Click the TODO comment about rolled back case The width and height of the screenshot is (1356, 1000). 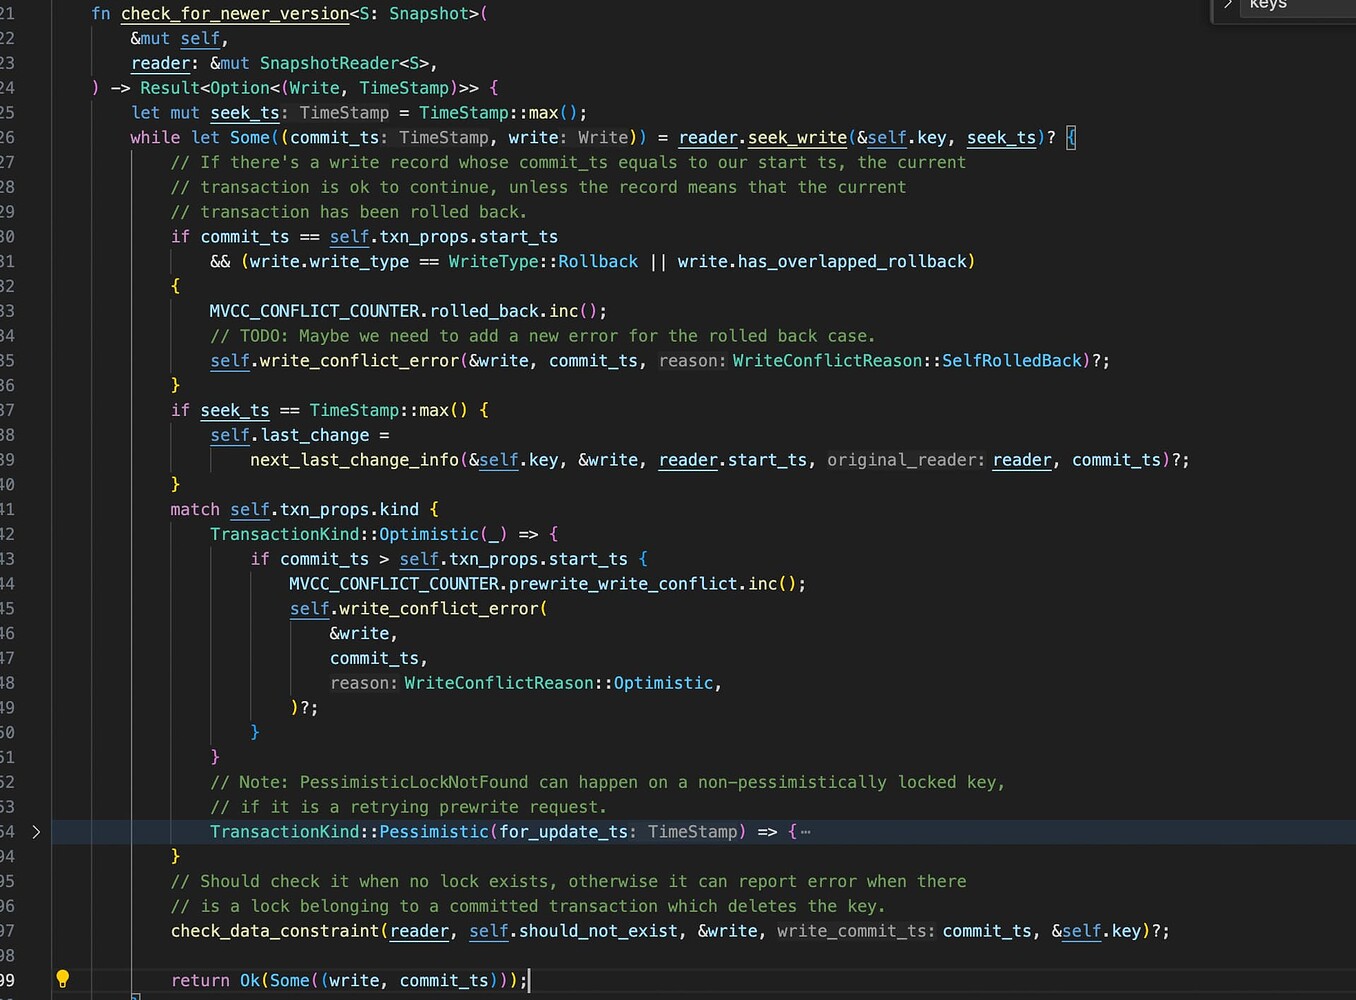click(x=542, y=337)
